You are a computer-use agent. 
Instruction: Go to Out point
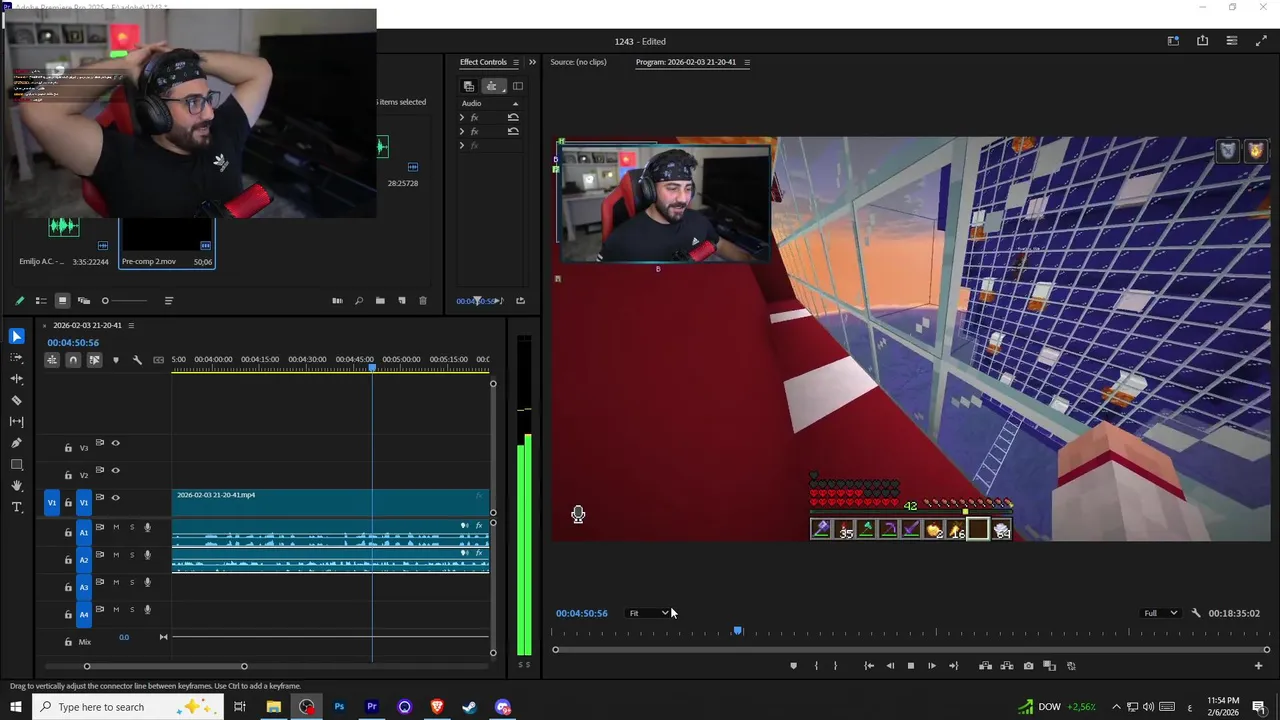953,666
